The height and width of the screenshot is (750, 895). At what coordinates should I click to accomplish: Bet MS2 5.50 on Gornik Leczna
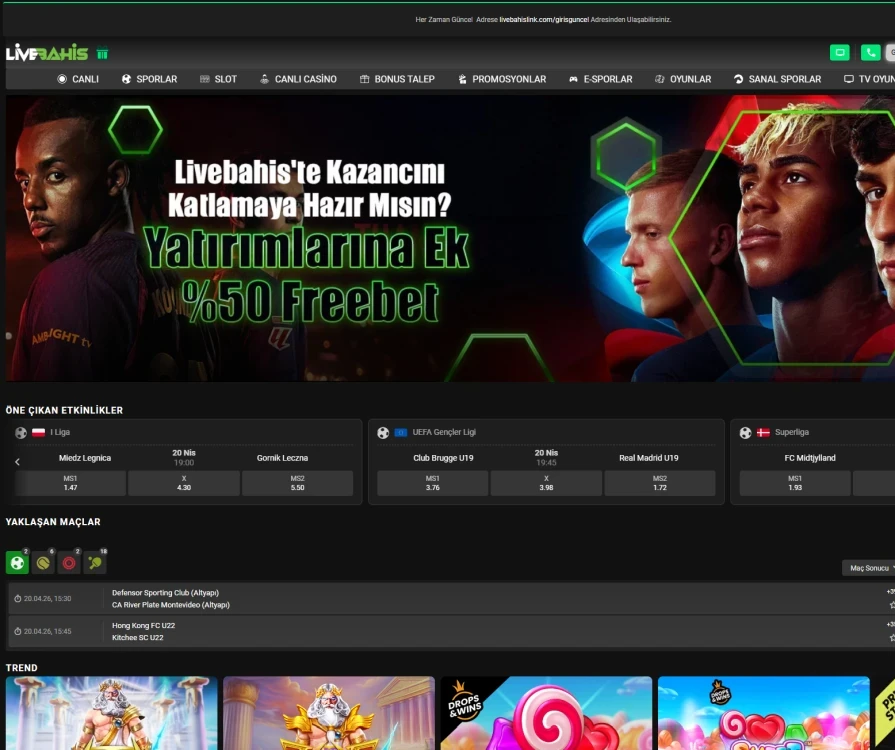click(x=297, y=483)
